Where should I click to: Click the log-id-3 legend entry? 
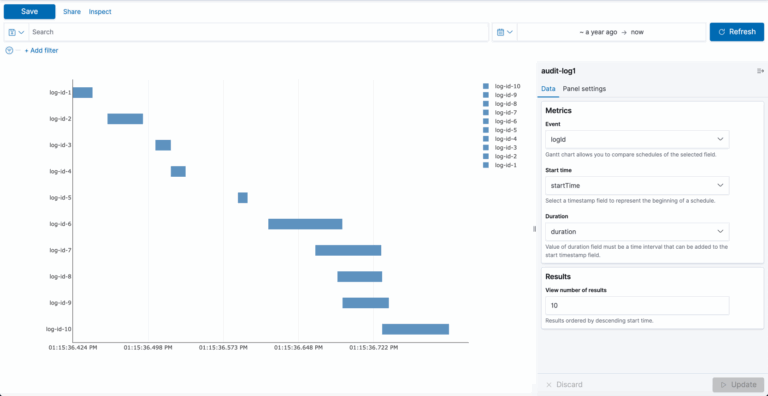point(500,148)
